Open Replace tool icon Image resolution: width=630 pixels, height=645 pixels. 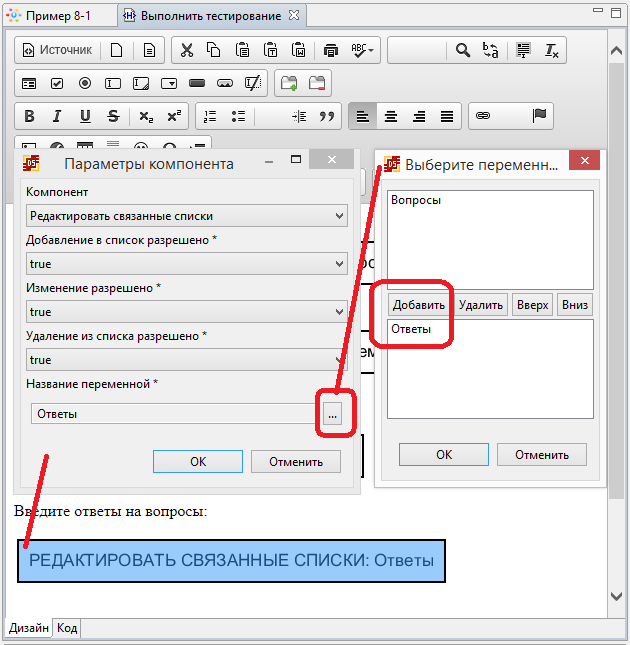coord(490,50)
